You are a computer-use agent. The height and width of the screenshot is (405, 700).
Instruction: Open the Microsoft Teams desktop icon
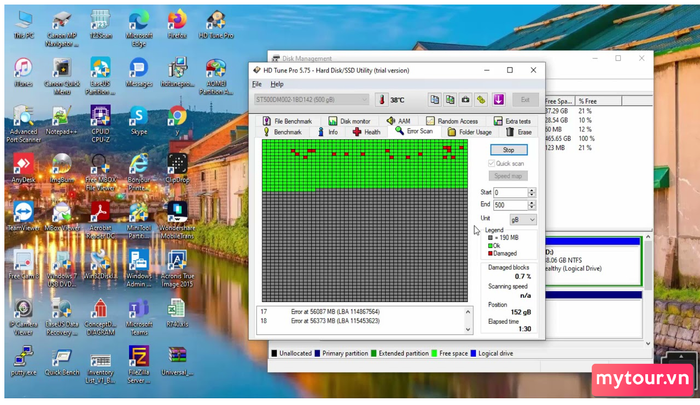point(139,316)
